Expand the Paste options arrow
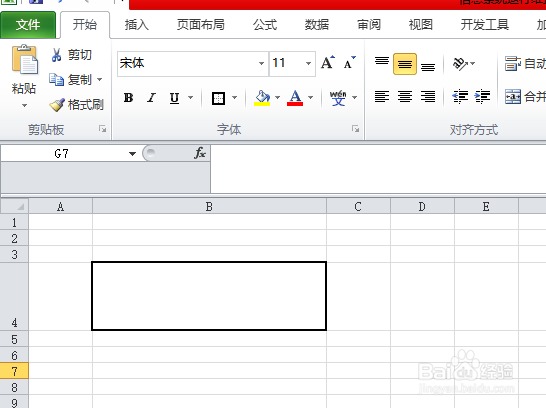Image resolution: width=546 pixels, height=408 pixels. 24,105
